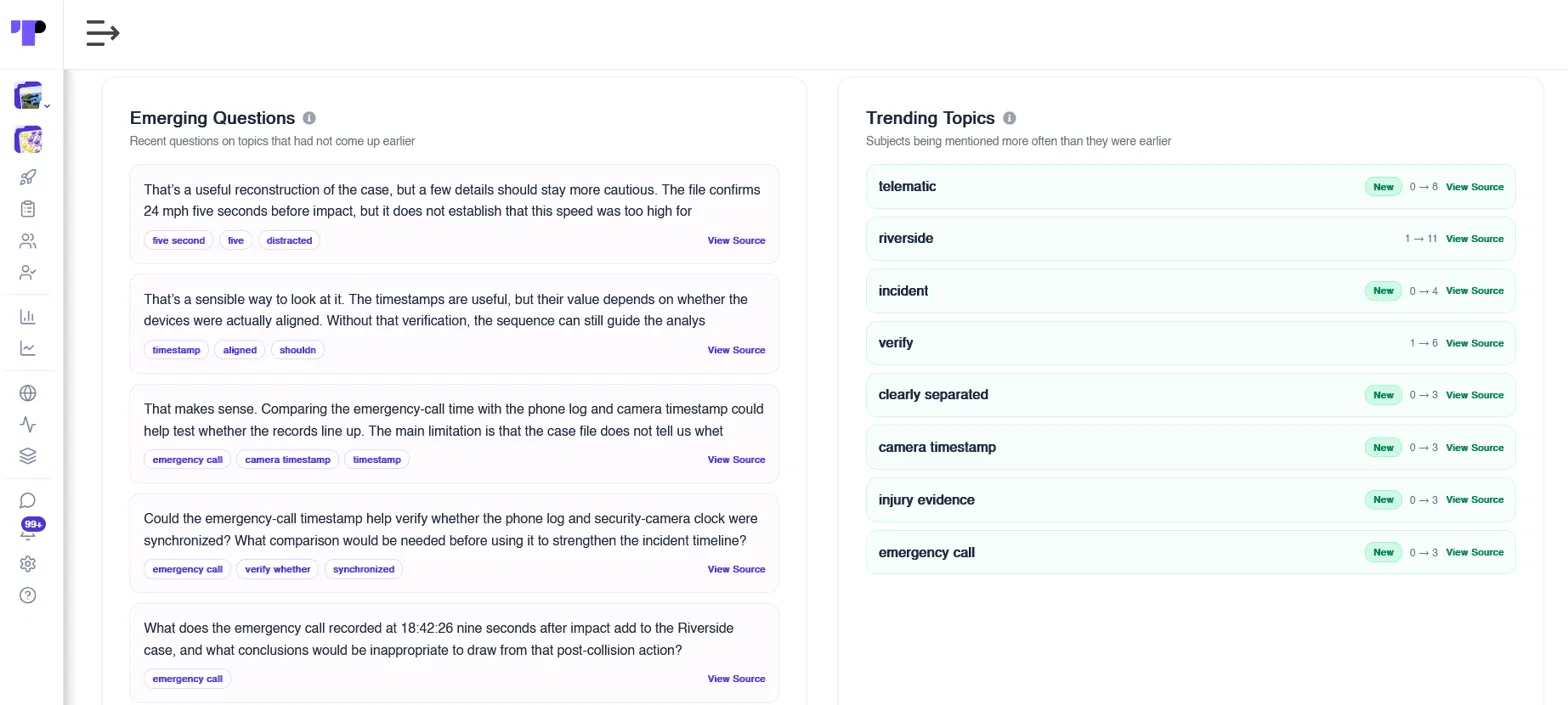Open the activity pulse icon in sidebar
The image size is (1568, 705).
click(28, 424)
